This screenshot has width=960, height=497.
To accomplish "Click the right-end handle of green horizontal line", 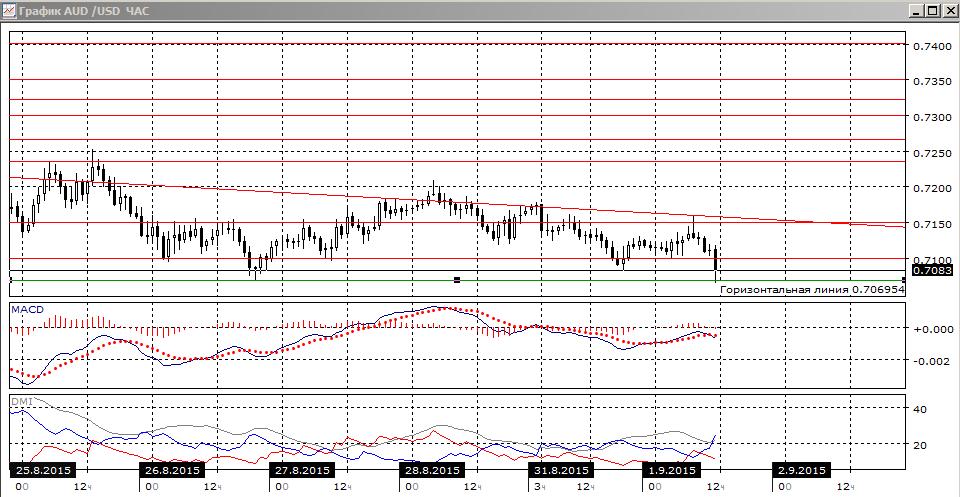I will (904, 280).
